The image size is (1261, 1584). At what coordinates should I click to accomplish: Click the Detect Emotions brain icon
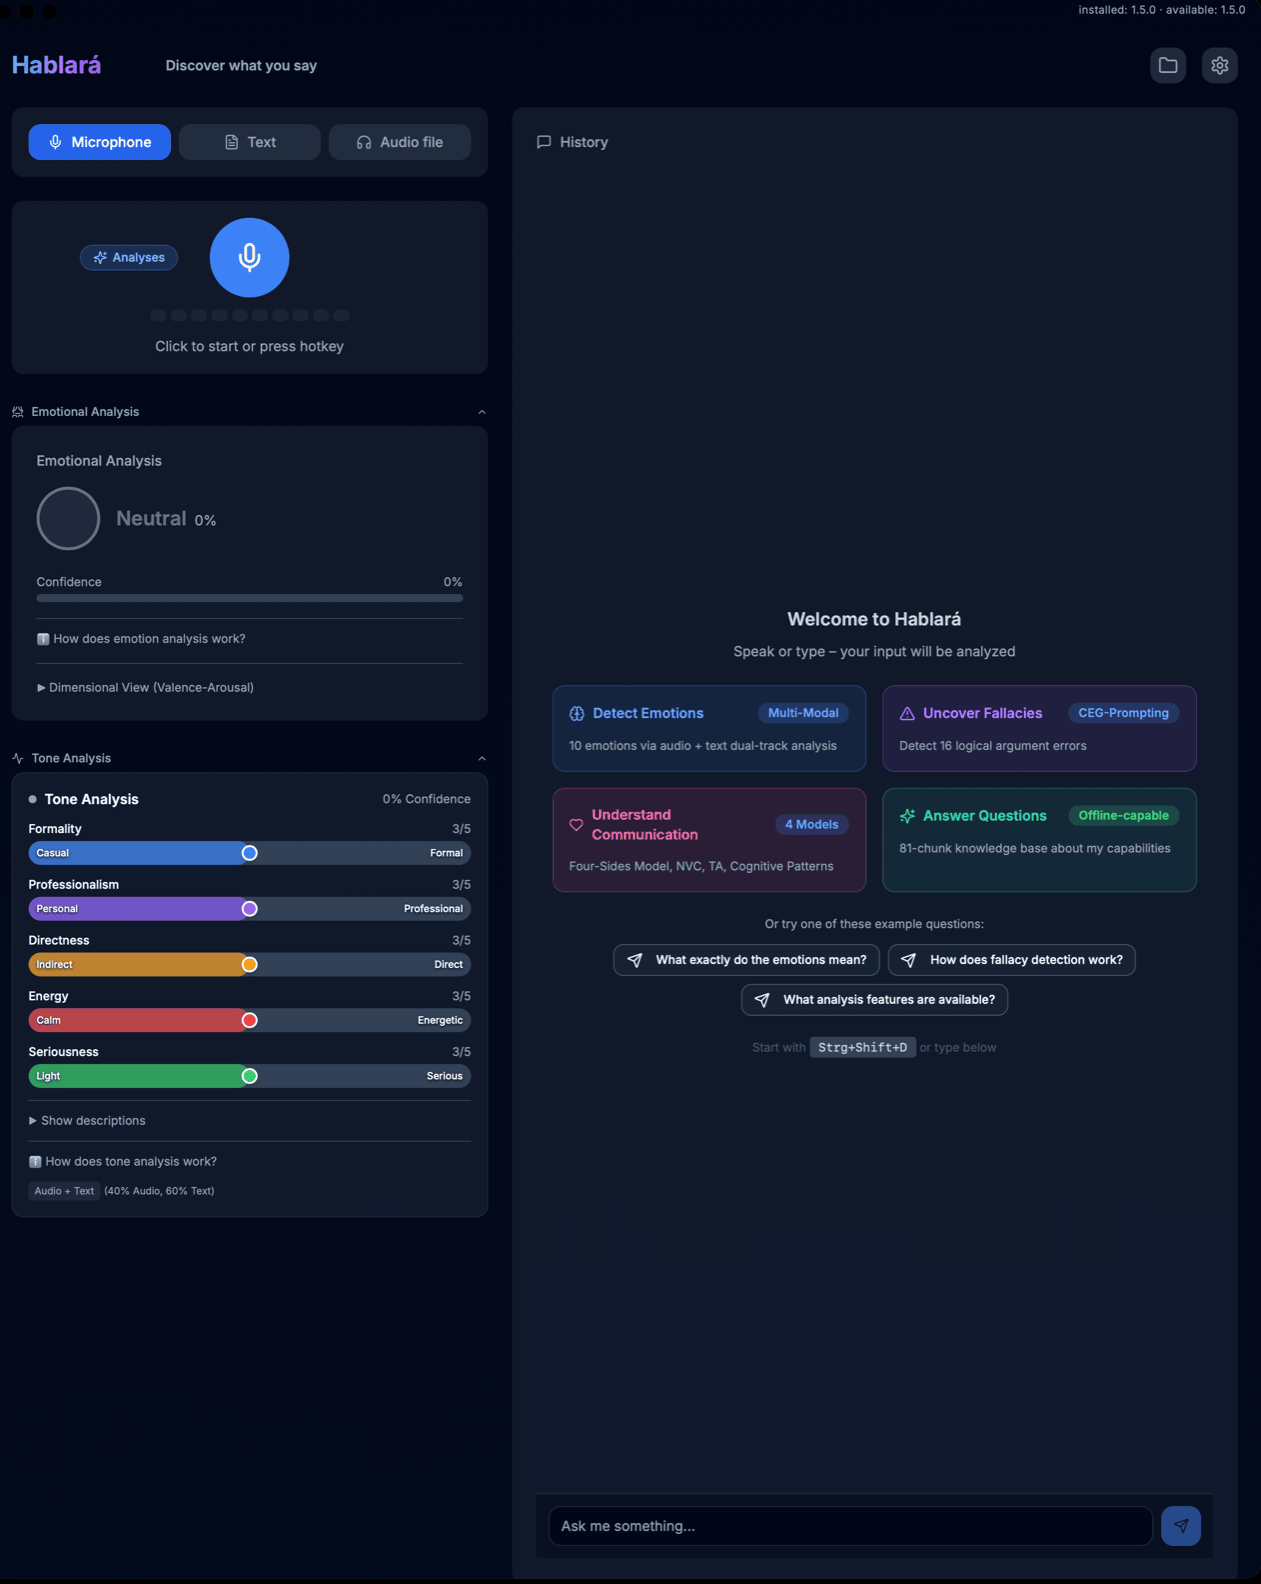[x=577, y=714]
